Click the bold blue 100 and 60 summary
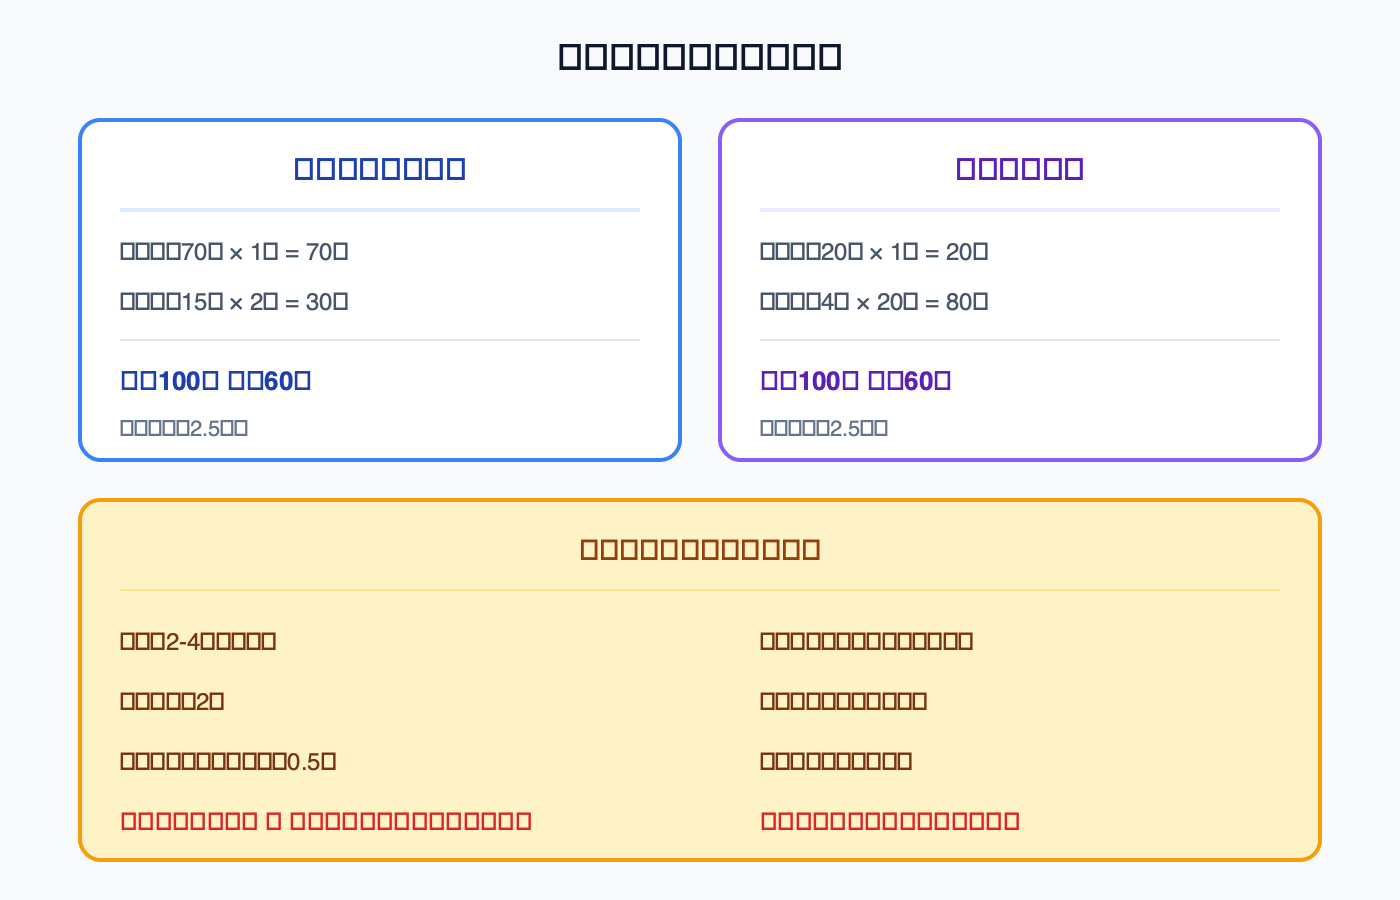This screenshot has width=1400, height=900. click(216, 381)
